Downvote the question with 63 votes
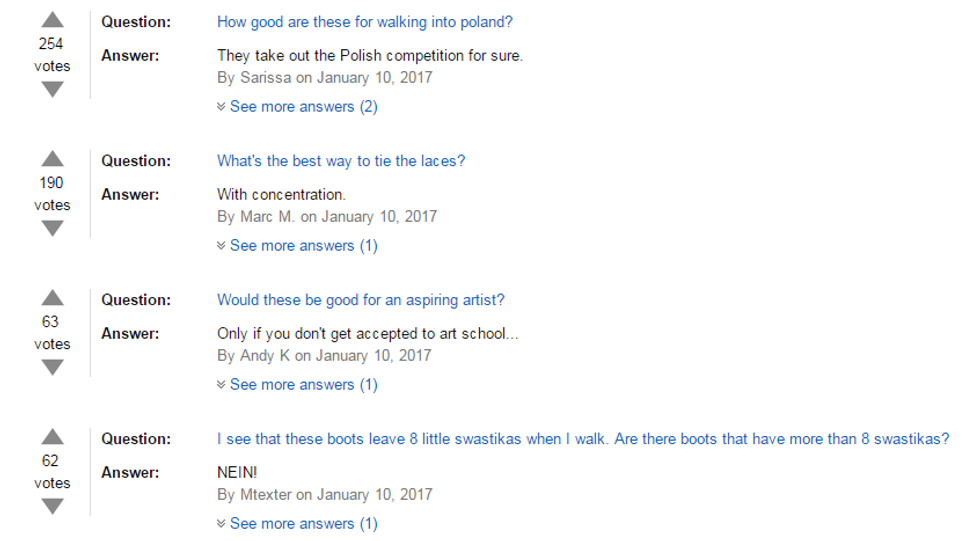 click(x=53, y=367)
